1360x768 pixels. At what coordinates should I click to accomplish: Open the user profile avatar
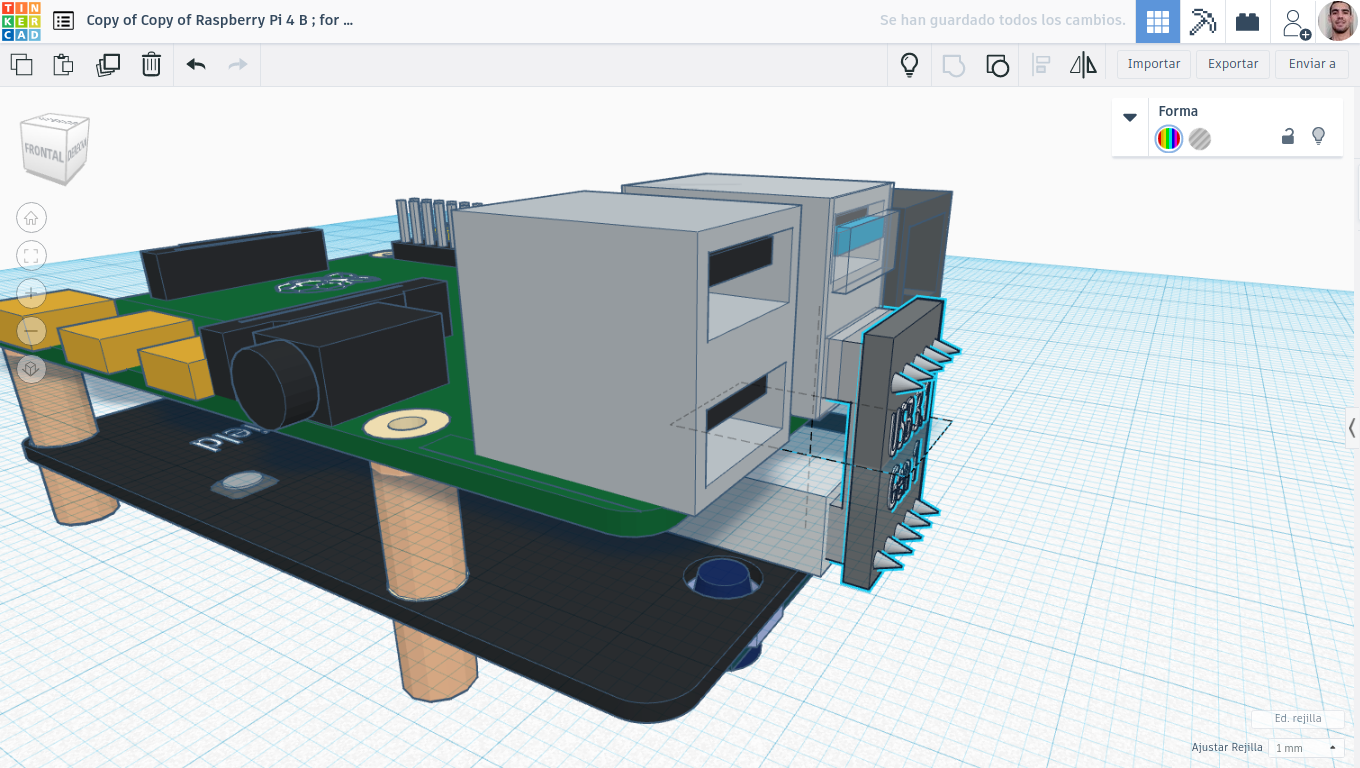(x=1337, y=21)
